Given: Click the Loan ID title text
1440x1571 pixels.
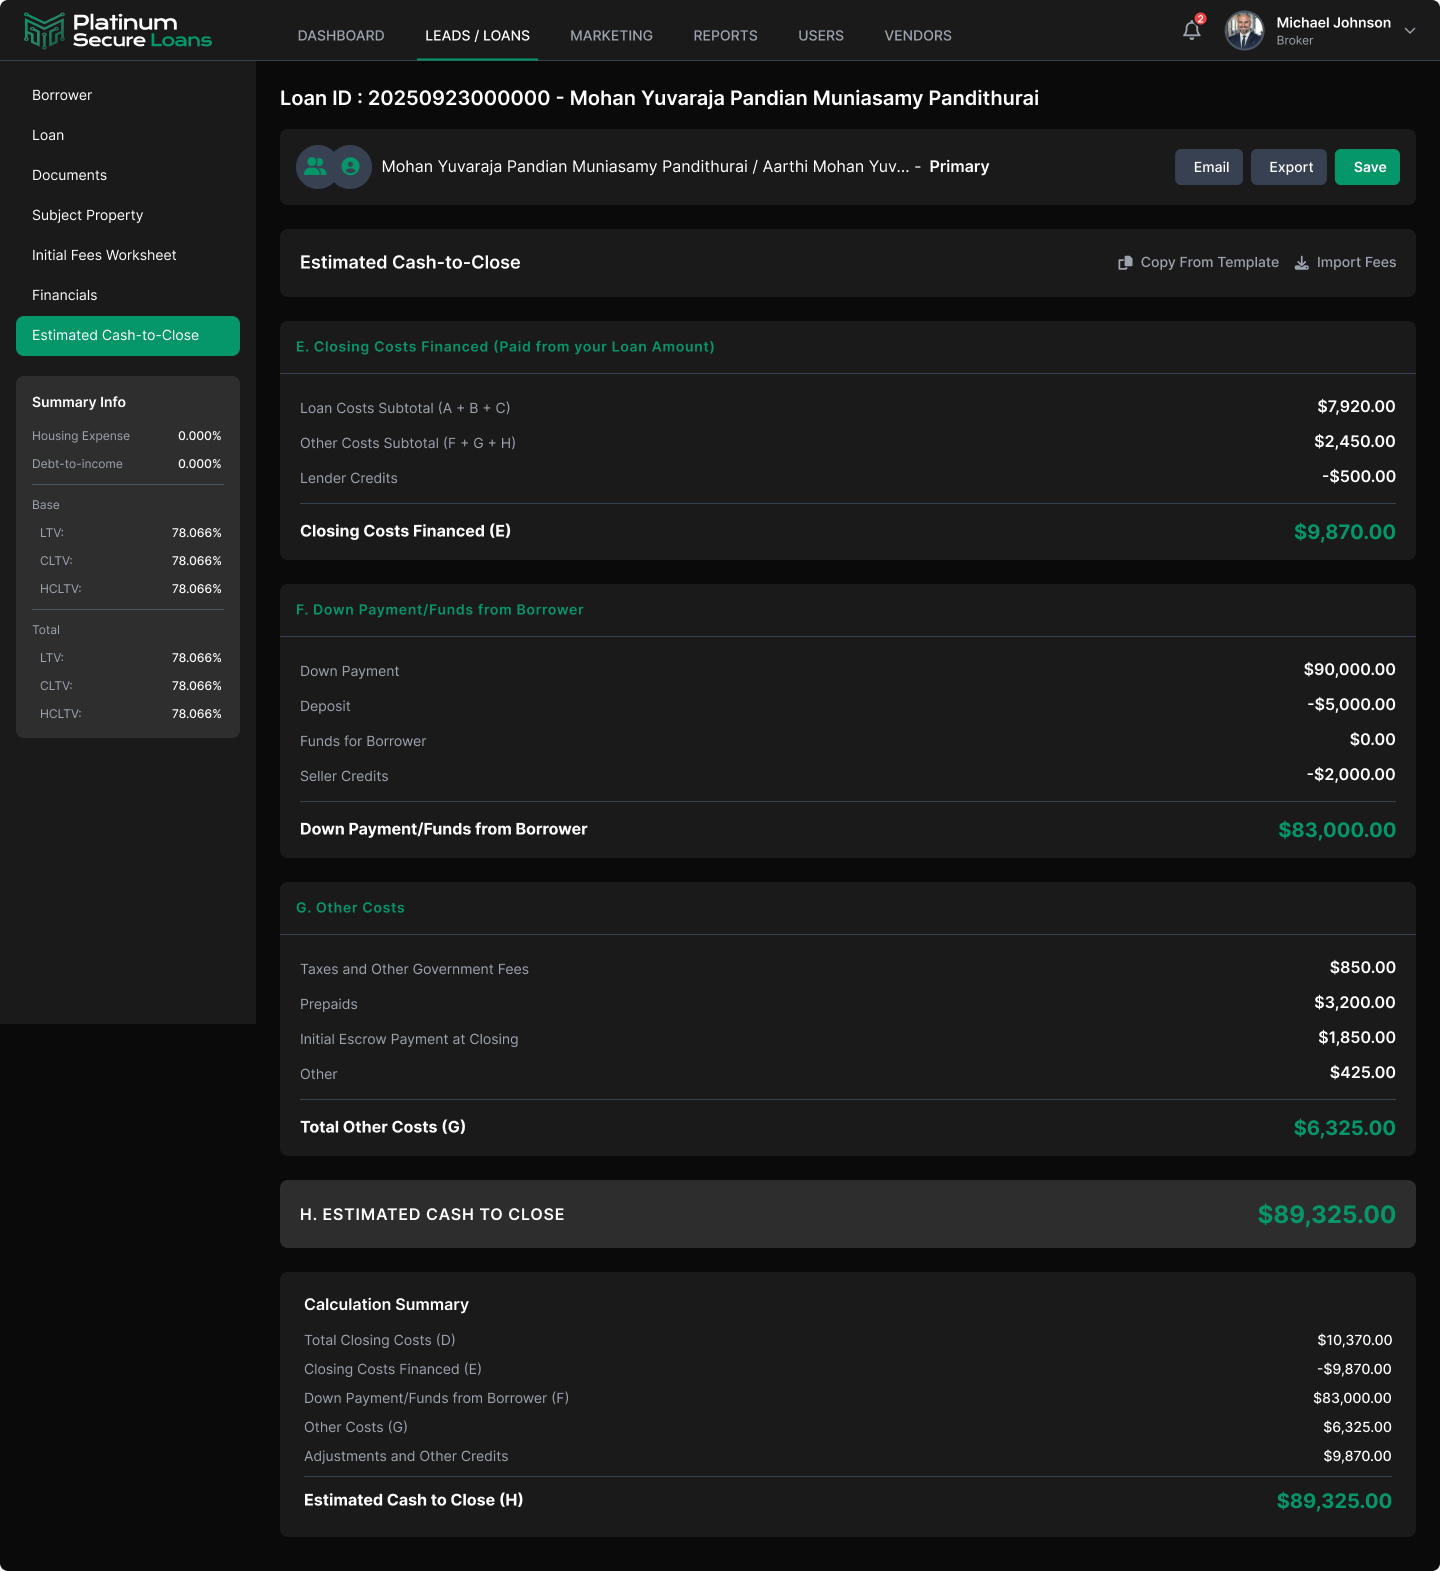Looking at the screenshot, I should (x=659, y=98).
